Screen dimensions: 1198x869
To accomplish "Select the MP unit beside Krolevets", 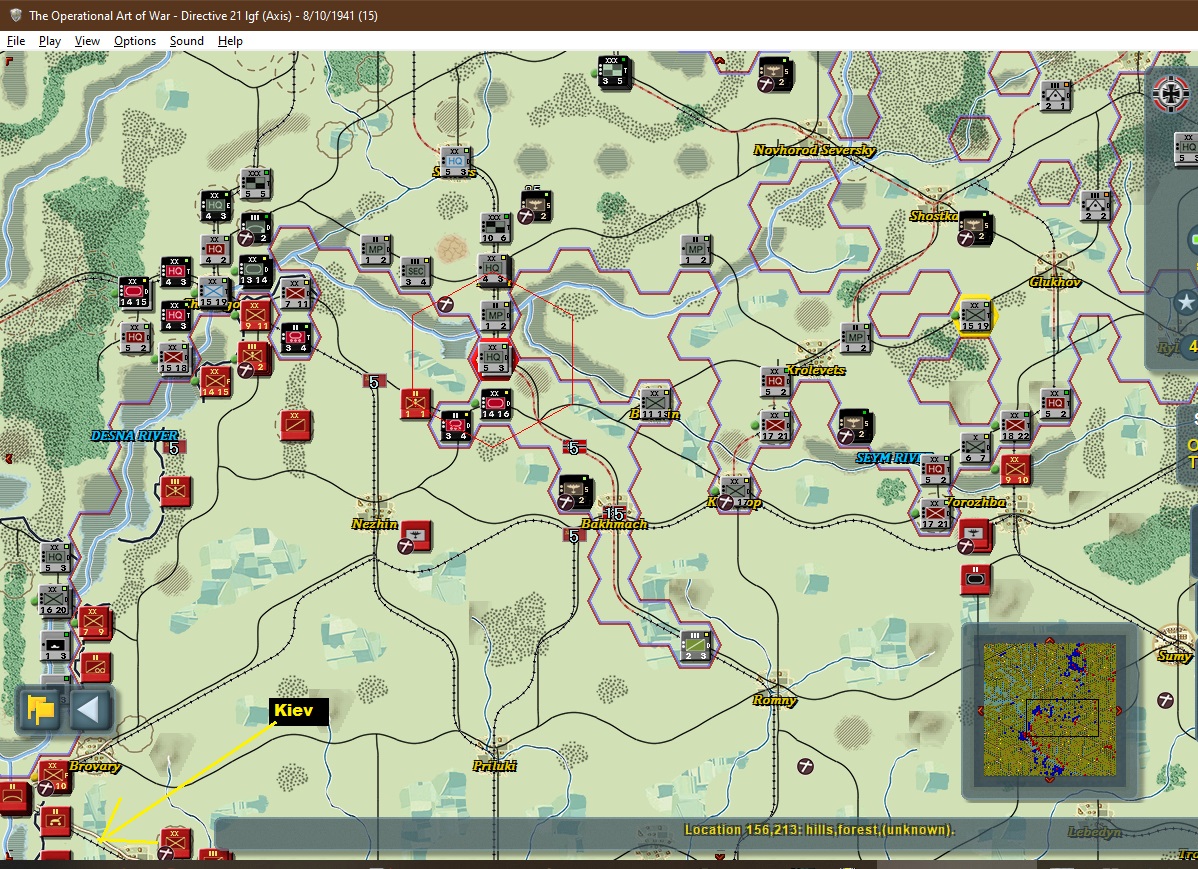I will [x=856, y=338].
